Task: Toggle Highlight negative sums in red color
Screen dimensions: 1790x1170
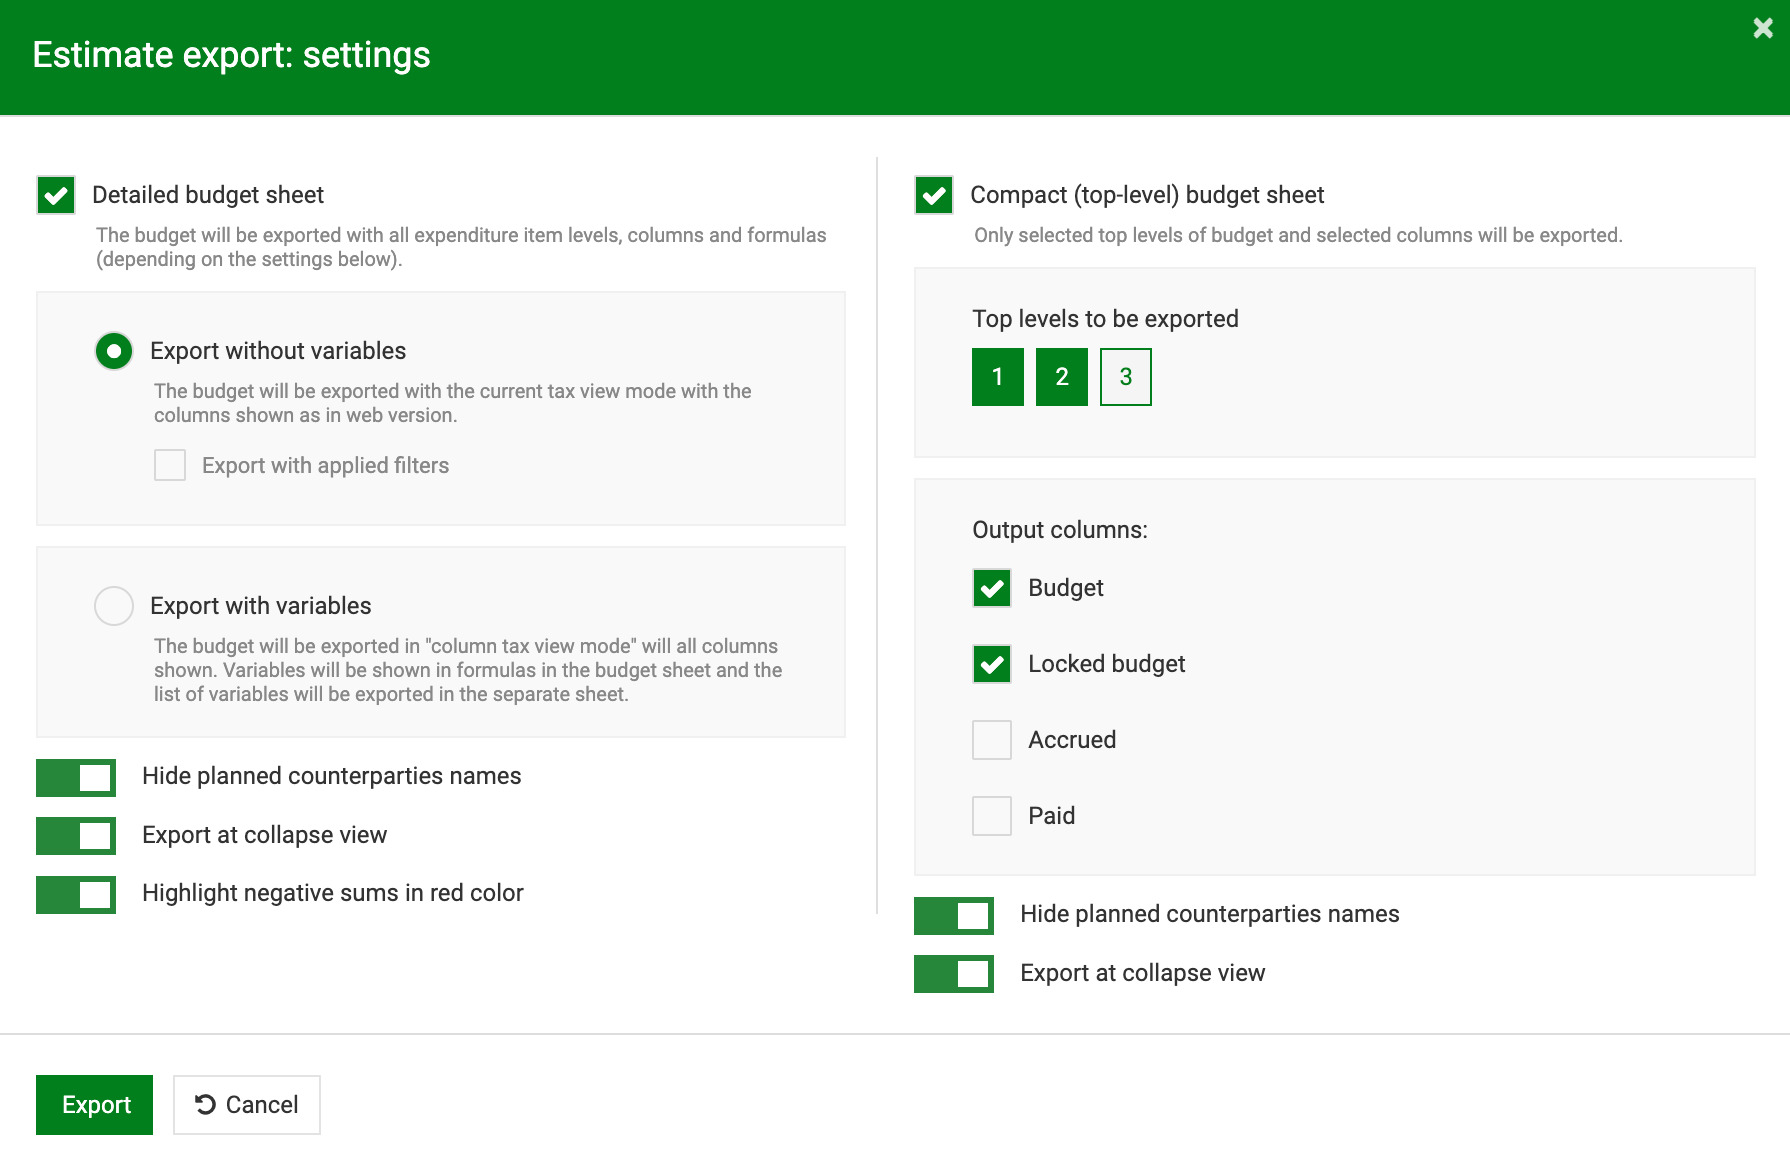Action: 76,895
